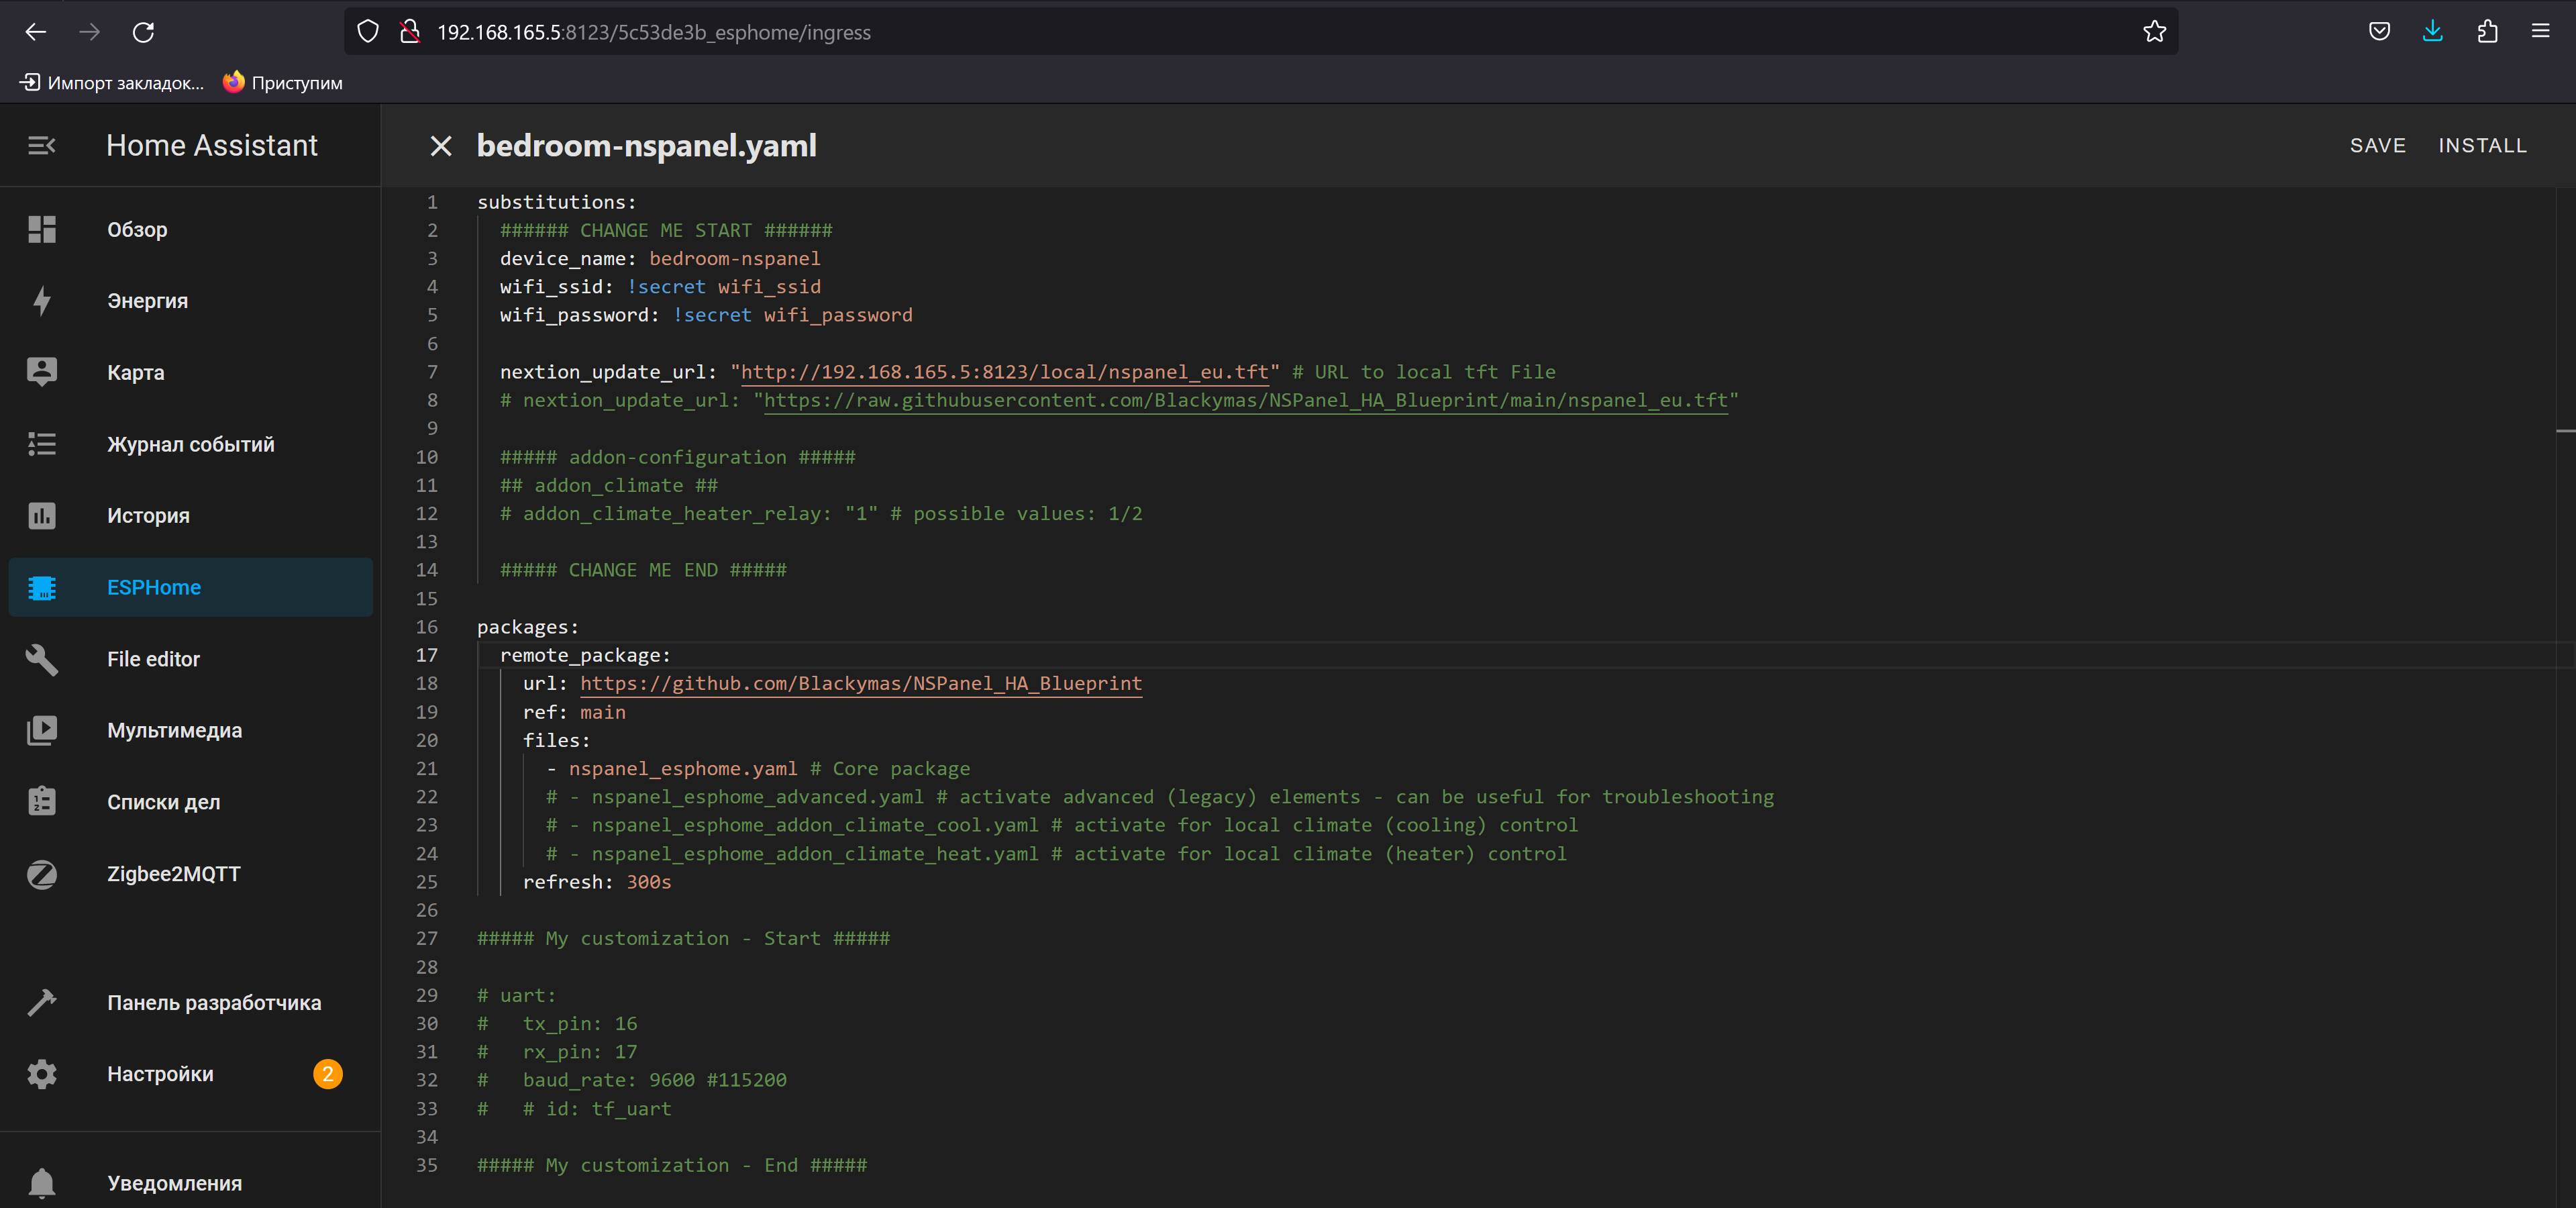Viewport: 2576px width, 1208px height.
Task: Bookmark page with star icon
Action: (2154, 32)
